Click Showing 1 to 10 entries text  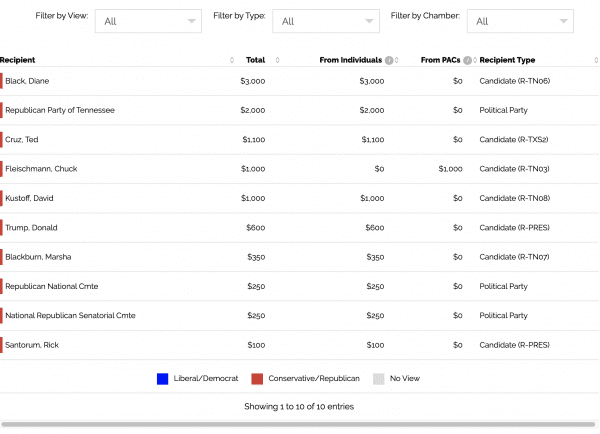pyautogui.click(x=299, y=406)
